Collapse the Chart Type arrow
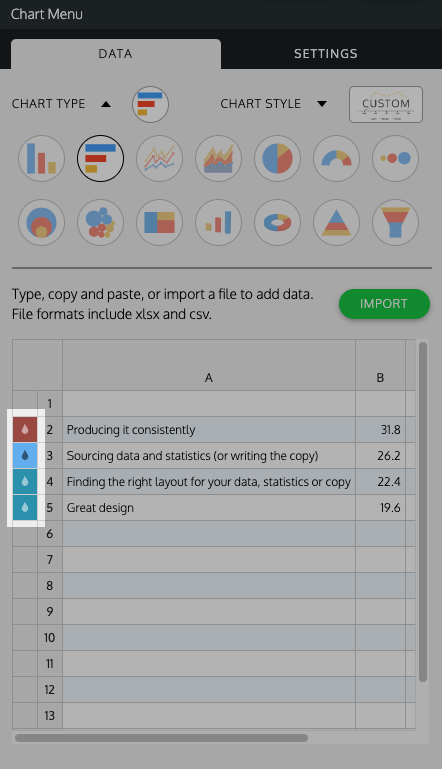Image resolution: width=442 pixels, height=769 pixels. pos(106,104)
